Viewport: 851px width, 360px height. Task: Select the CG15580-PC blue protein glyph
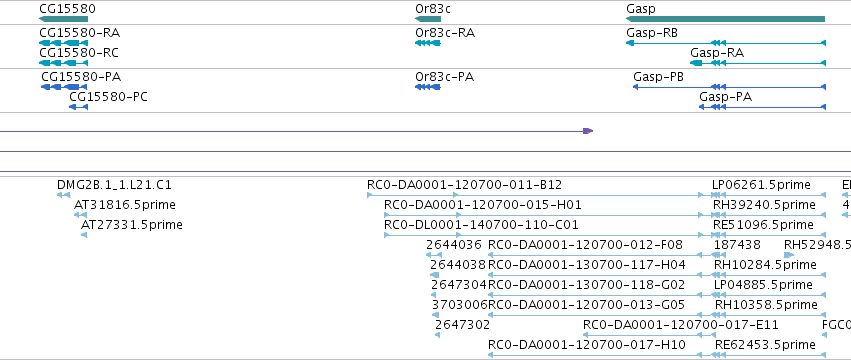[78, 107]
